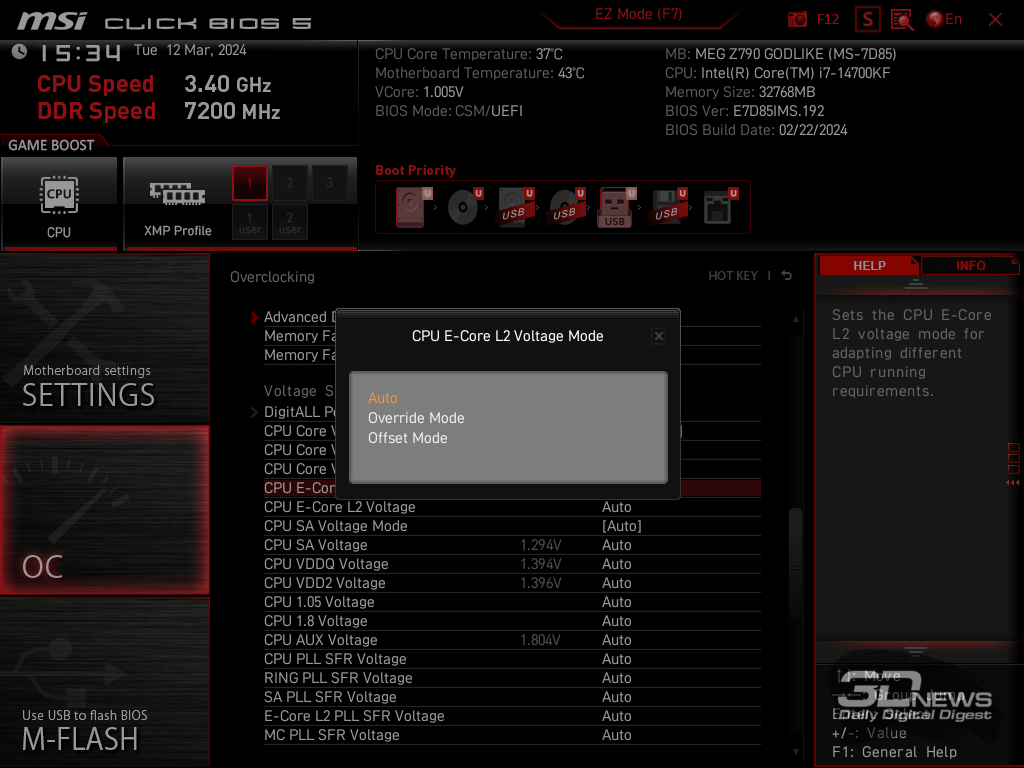Select the CPU PLL SFR Voltage row
The height and width of the screenshot is (768, 1024).
(x=512, y=659)
